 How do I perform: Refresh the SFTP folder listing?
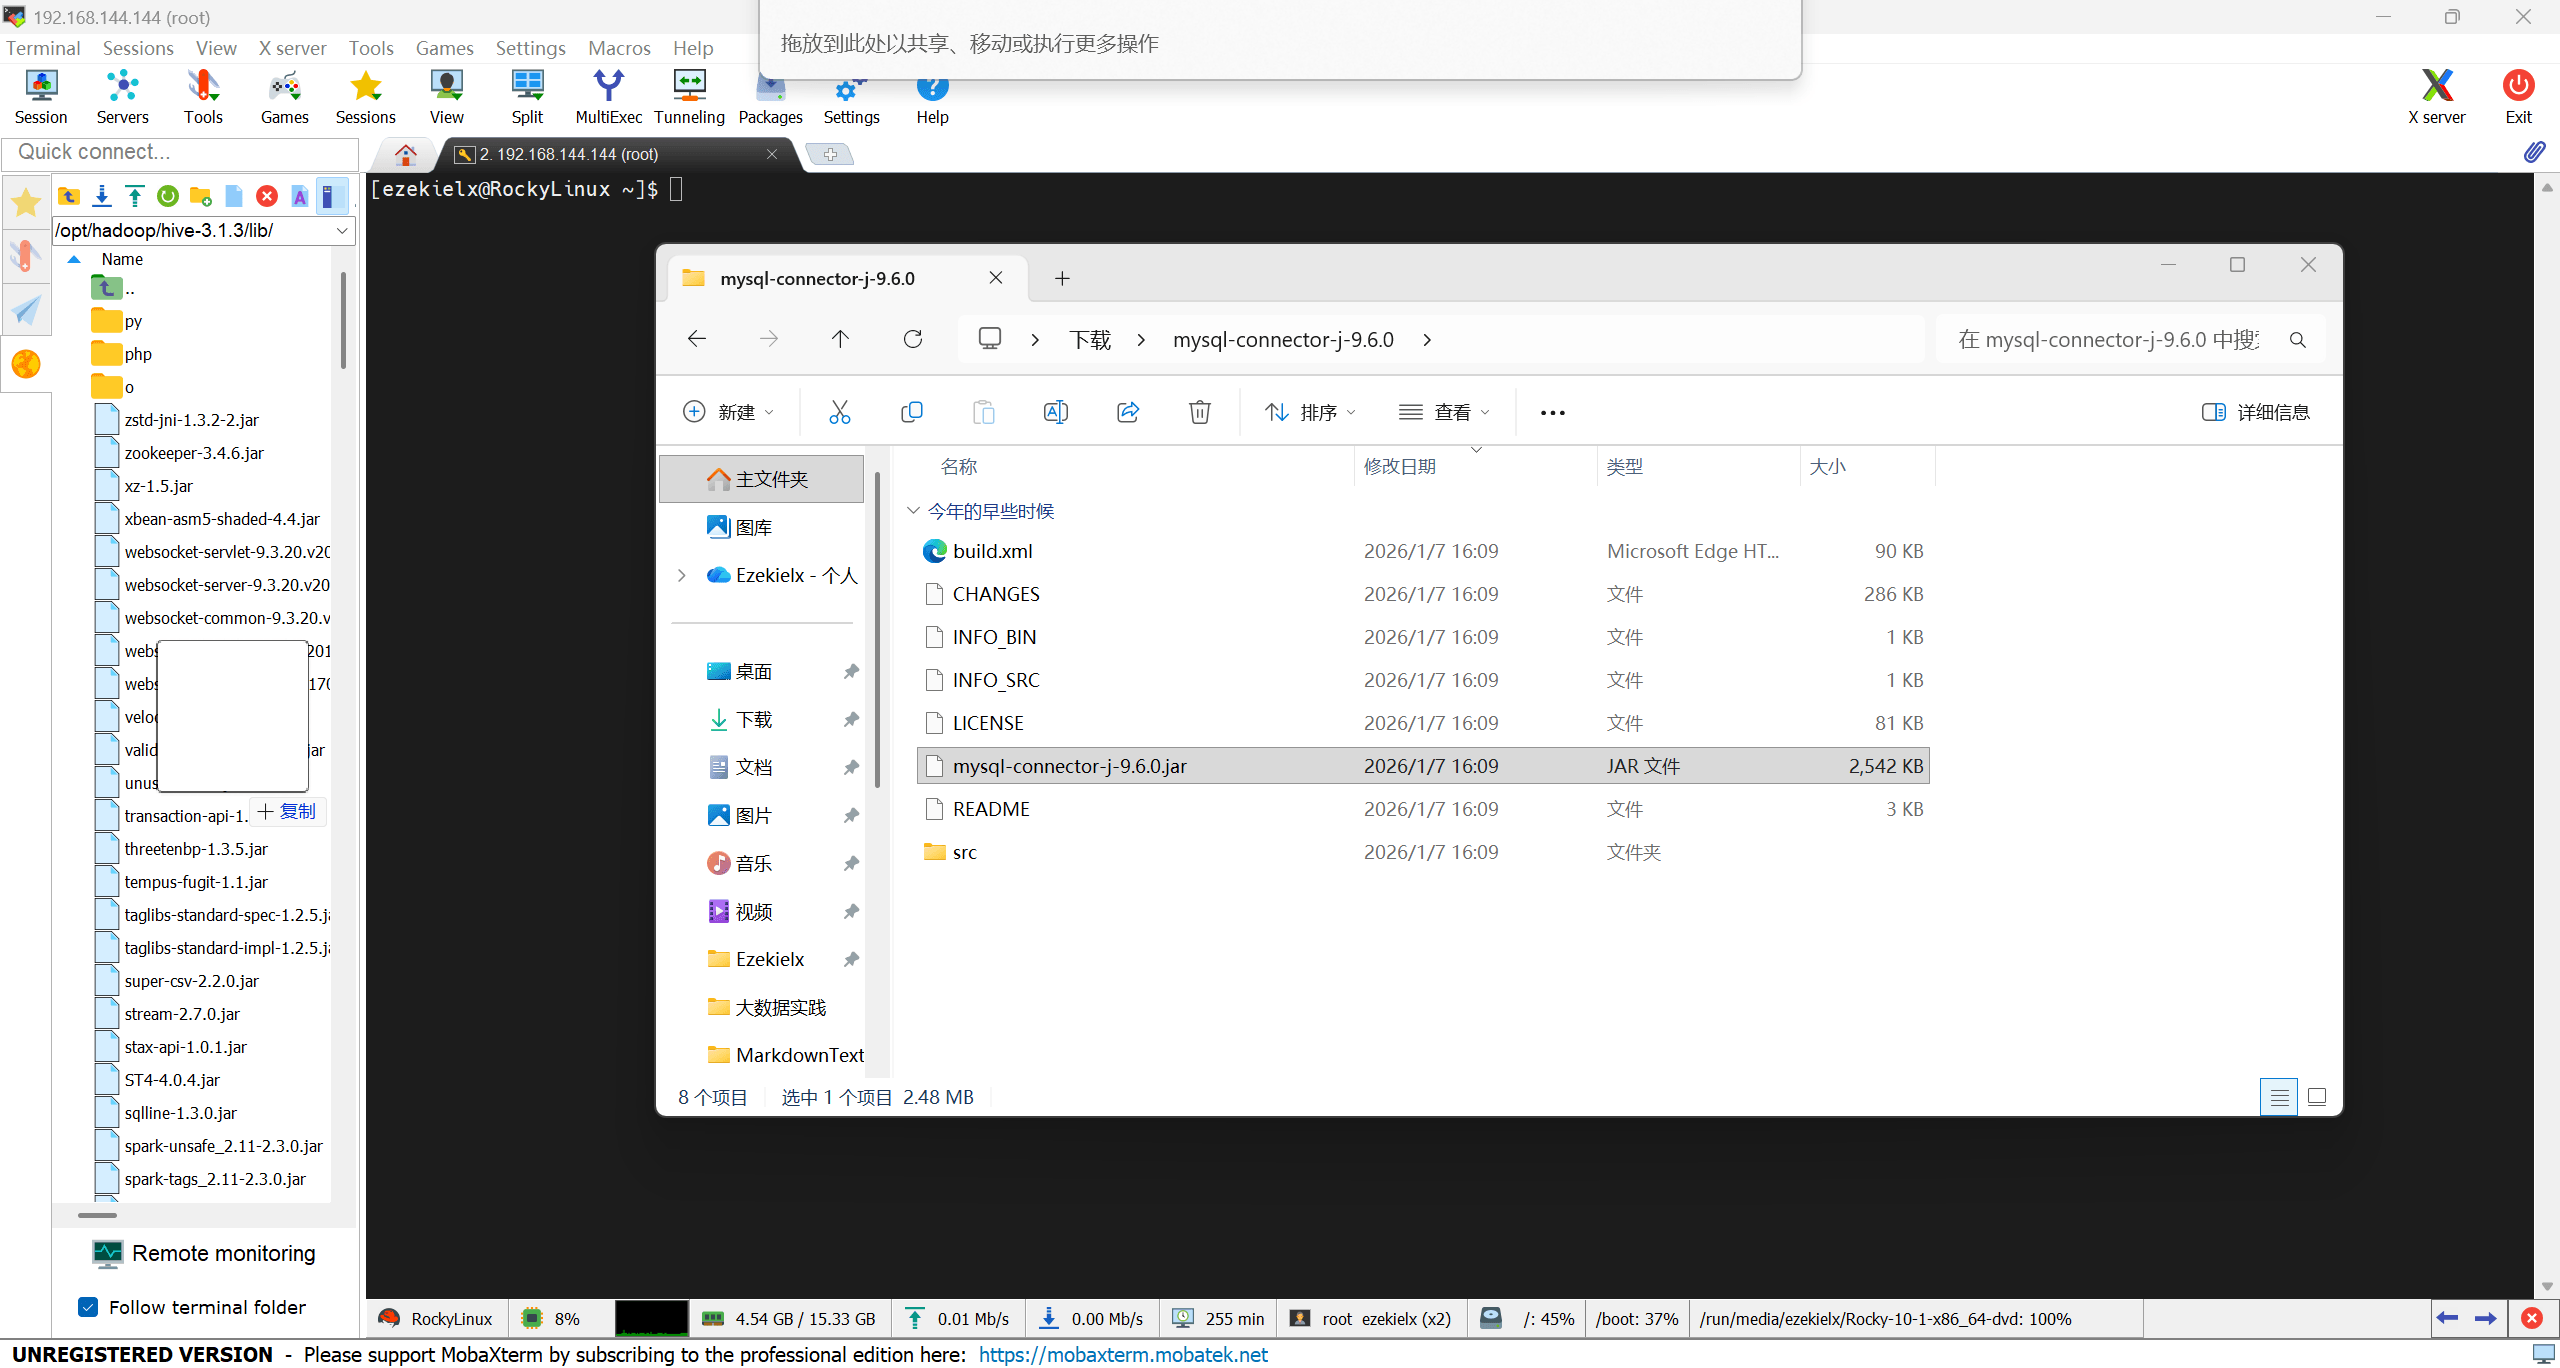pyautogui.click(x=168, y=196)
